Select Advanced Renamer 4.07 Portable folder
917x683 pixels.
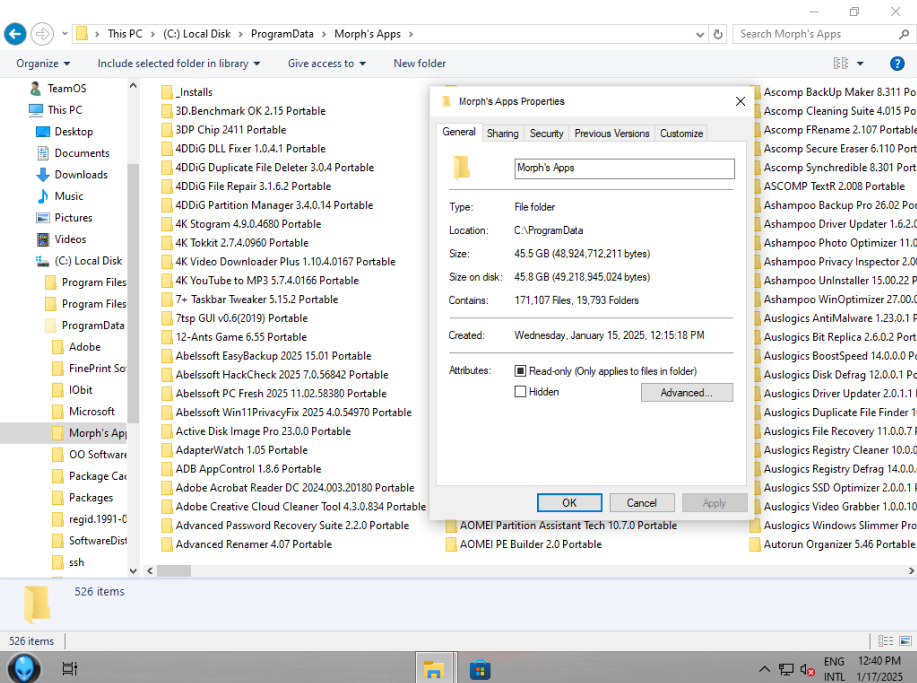[x=247, y=544]
